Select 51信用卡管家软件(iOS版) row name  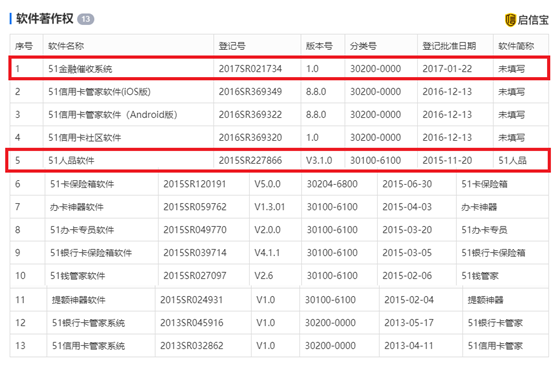pyautogui.click(x=99, y=92)
